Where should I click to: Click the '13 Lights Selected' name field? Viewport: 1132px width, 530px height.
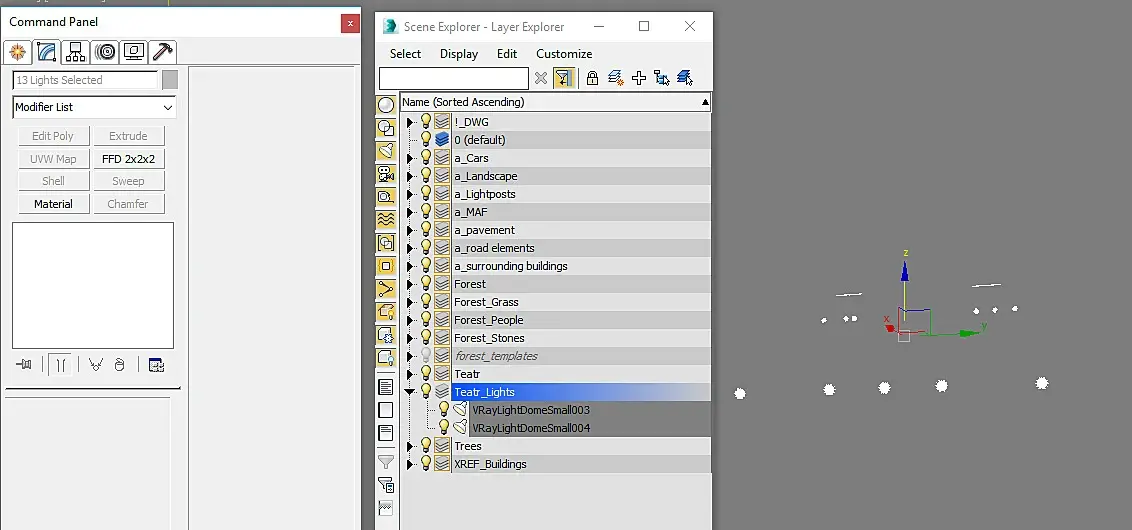click(85, 80)
